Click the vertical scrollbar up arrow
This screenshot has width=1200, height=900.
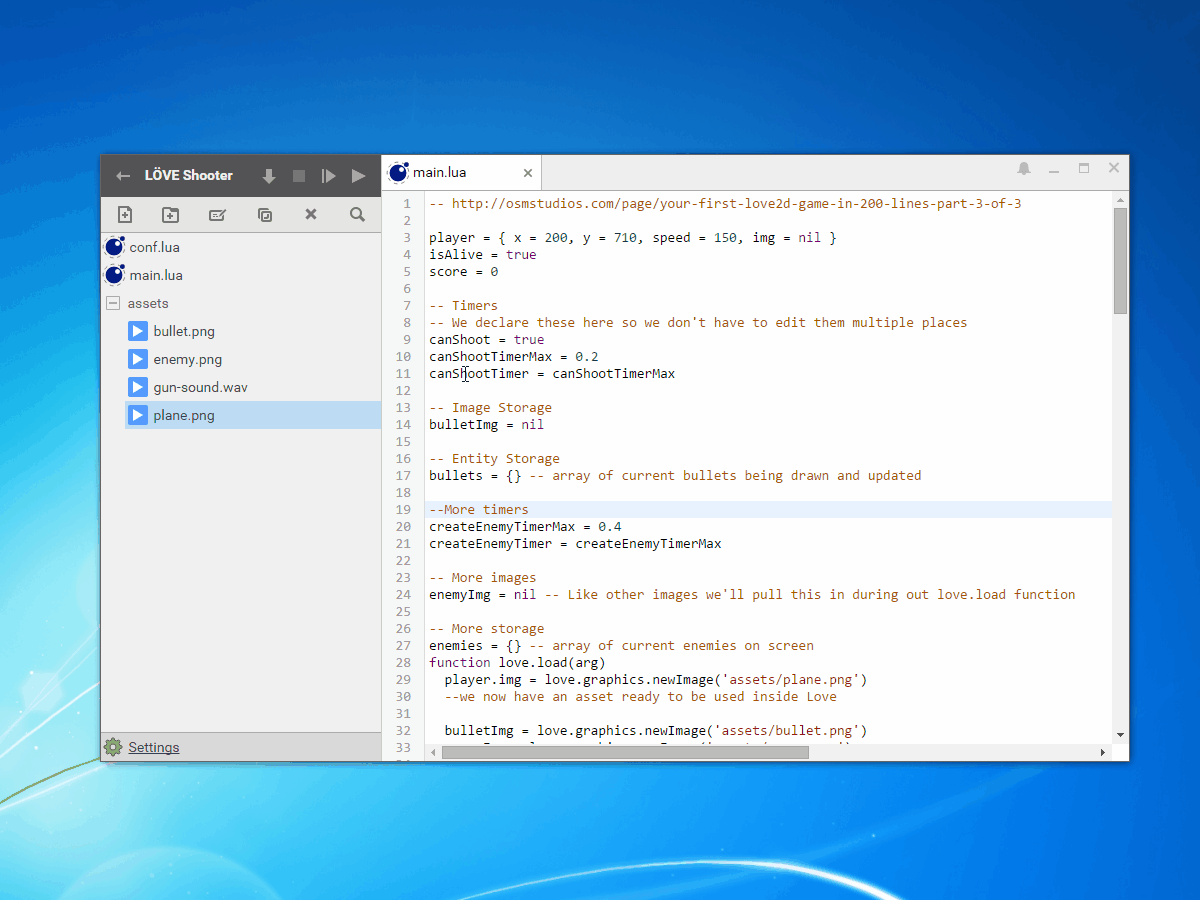(x=1120, y=199)
